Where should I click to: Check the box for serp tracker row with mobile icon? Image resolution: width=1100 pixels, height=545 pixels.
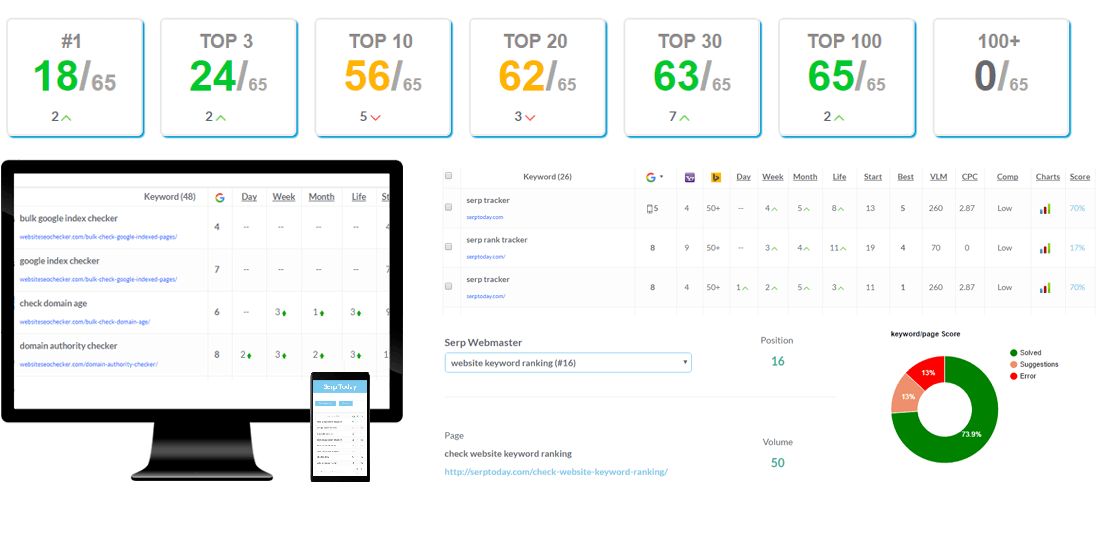tap(449, 208)
